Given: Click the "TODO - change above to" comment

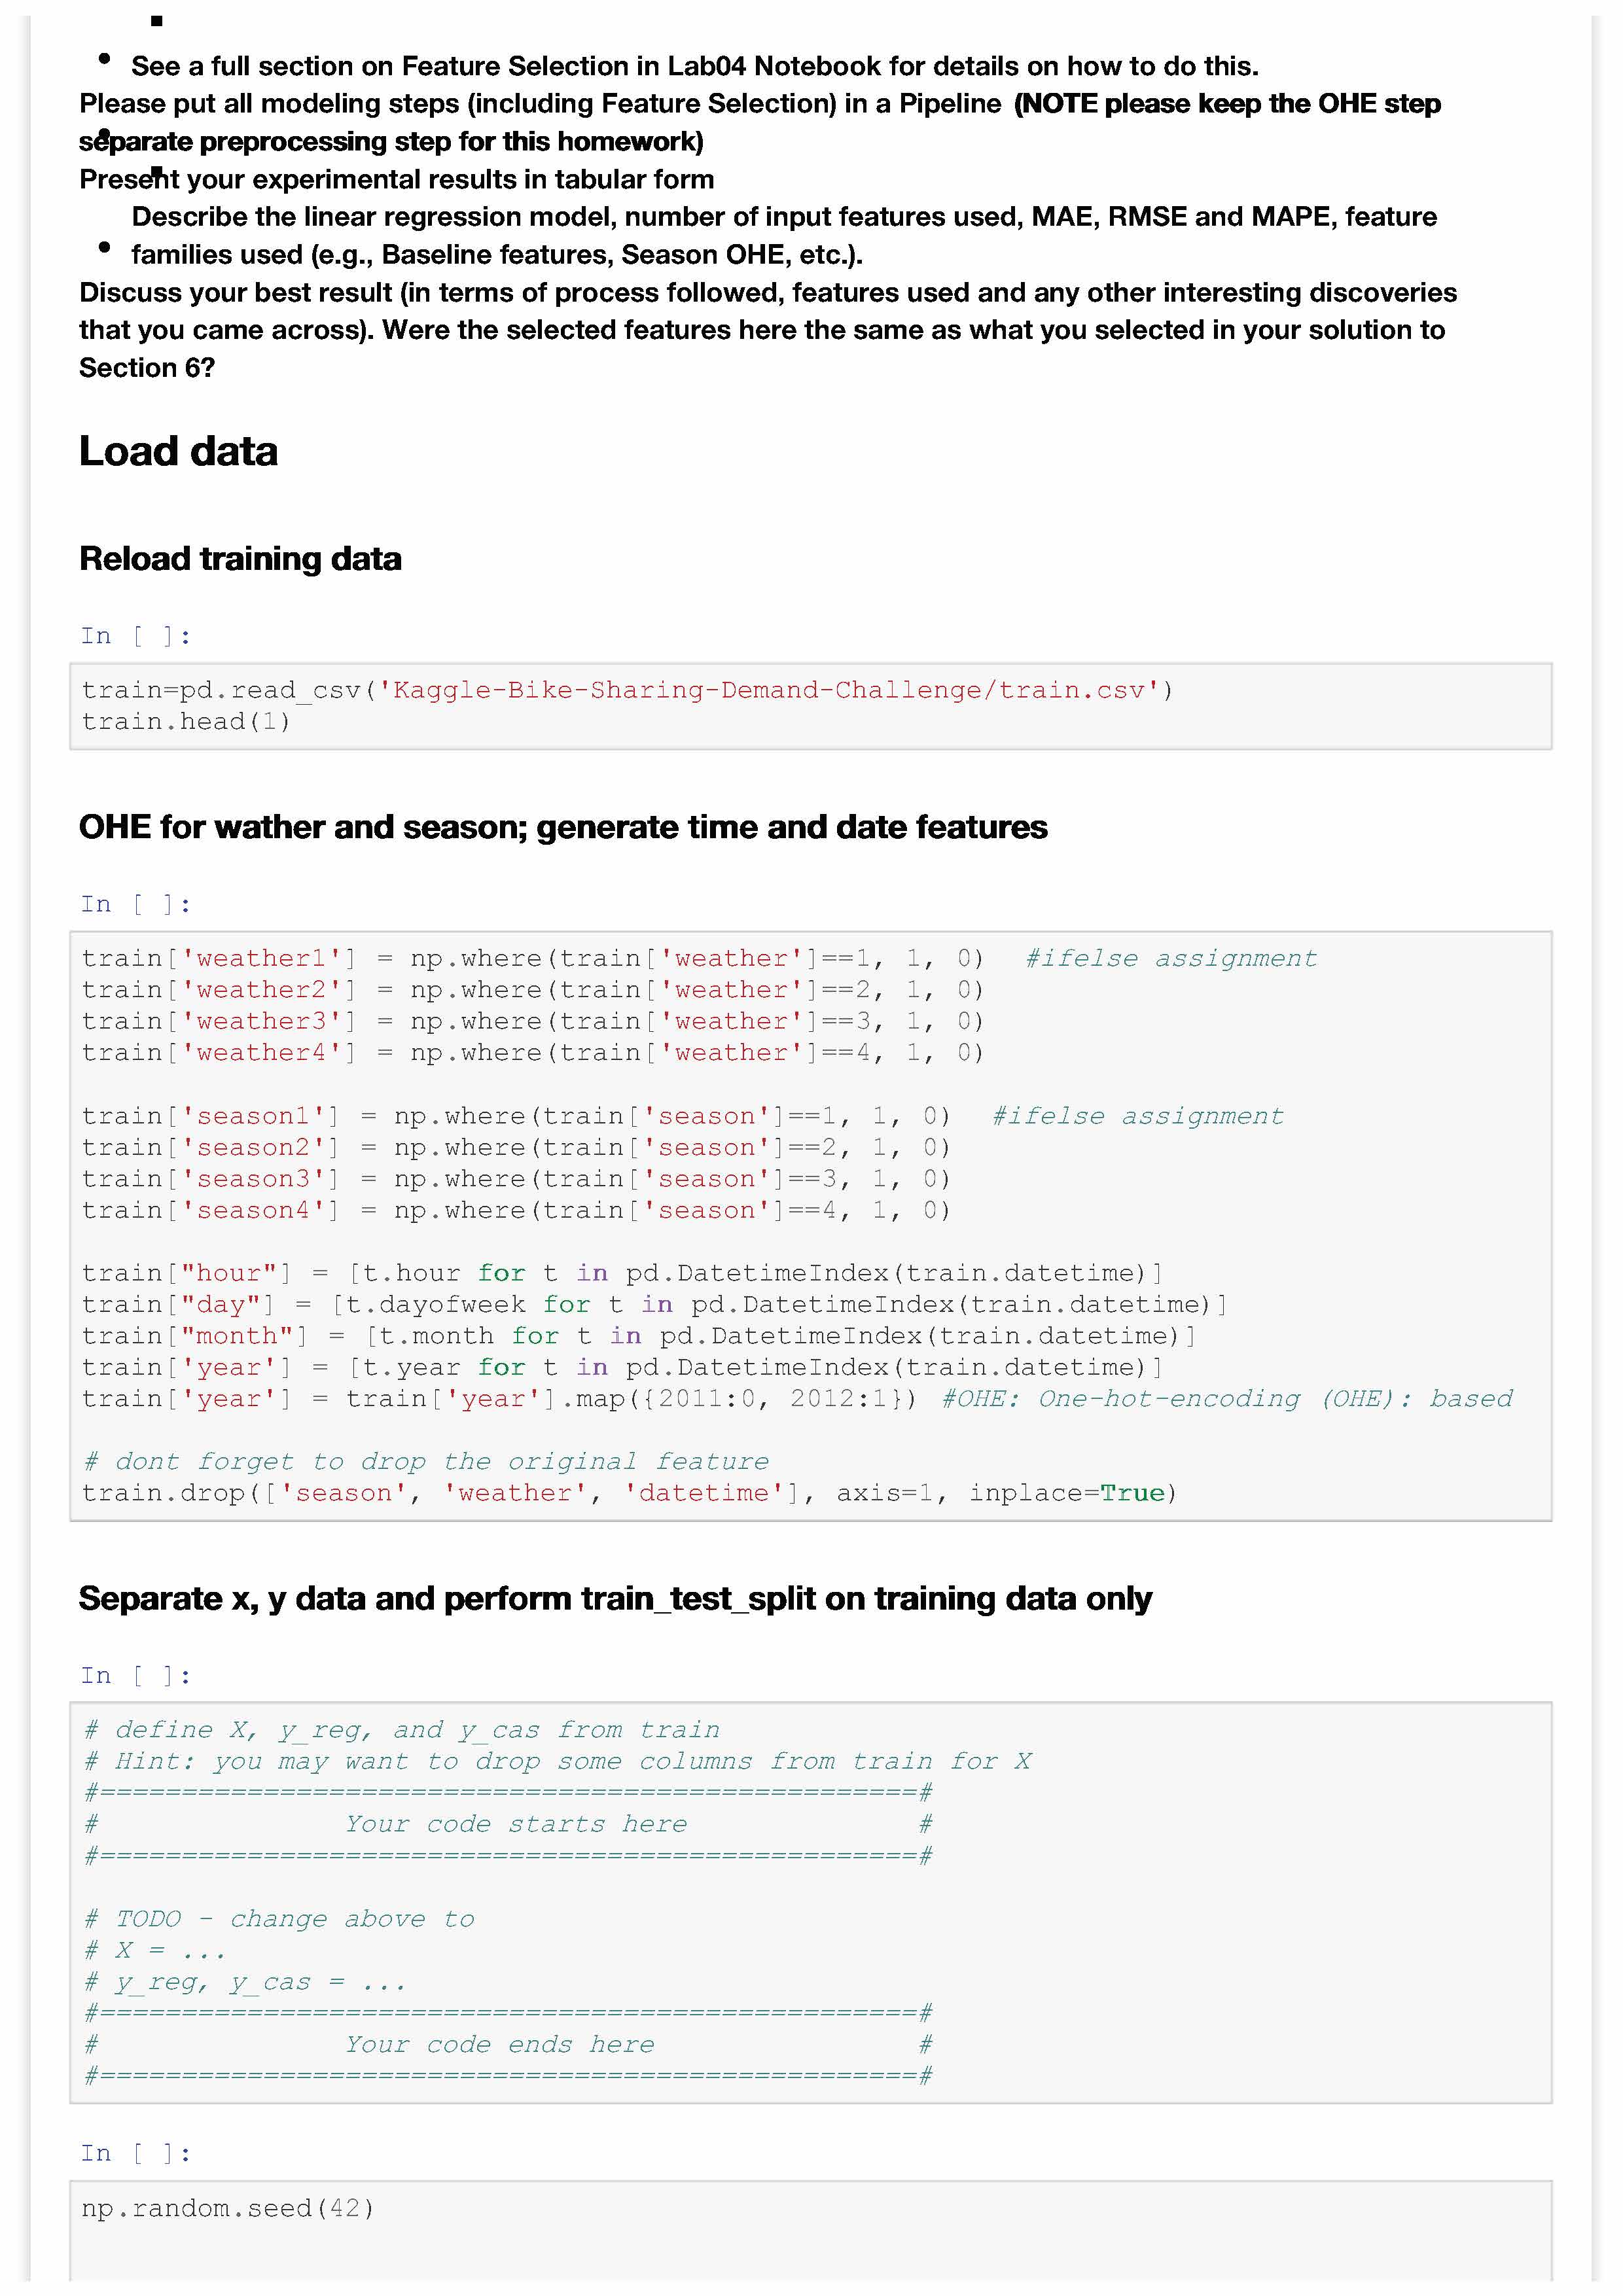Looking at the screenshot, I should (280, 1918).
